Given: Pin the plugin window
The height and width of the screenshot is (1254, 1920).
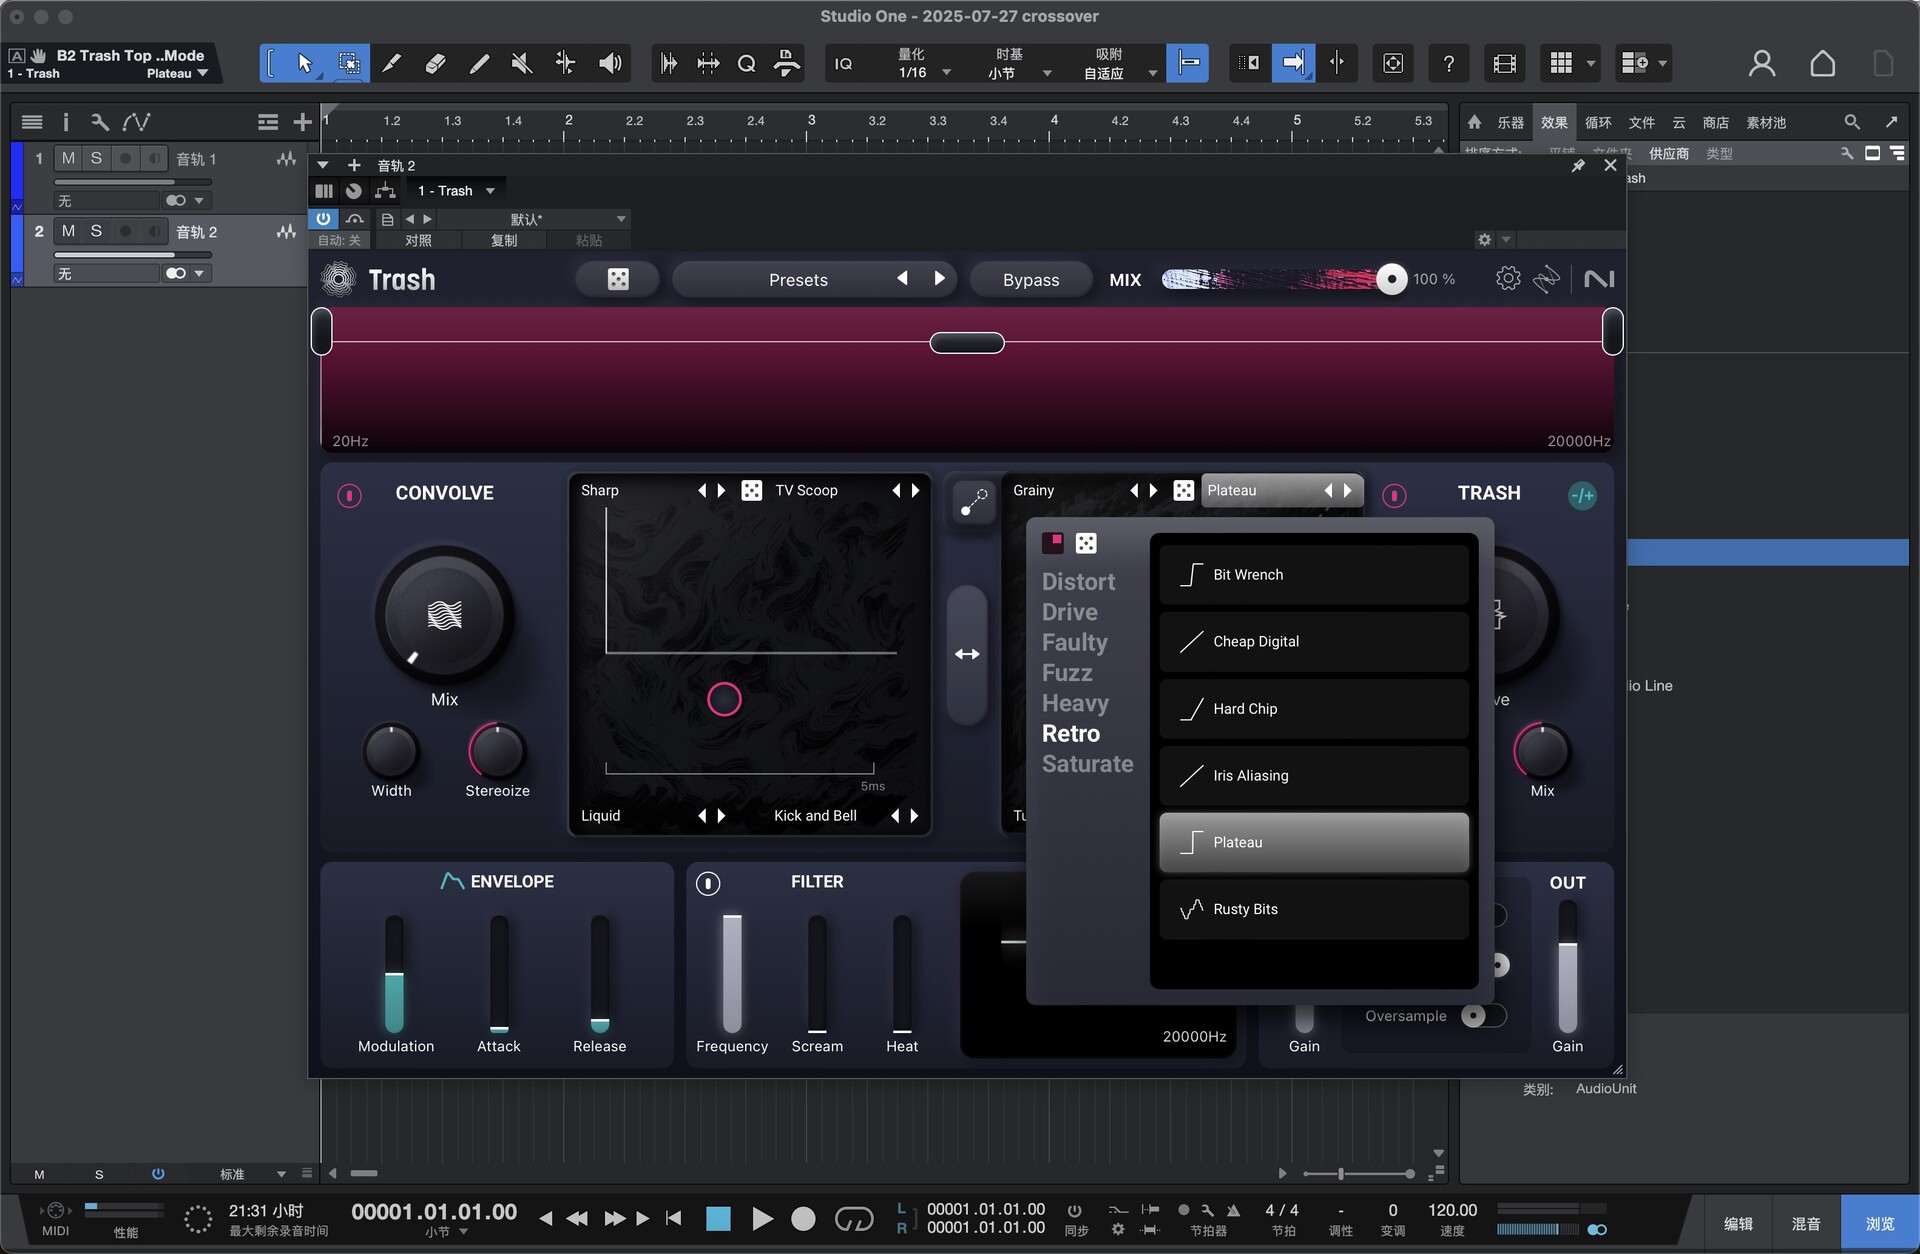Looking at the screenshot, I should tap(1578, 165).
